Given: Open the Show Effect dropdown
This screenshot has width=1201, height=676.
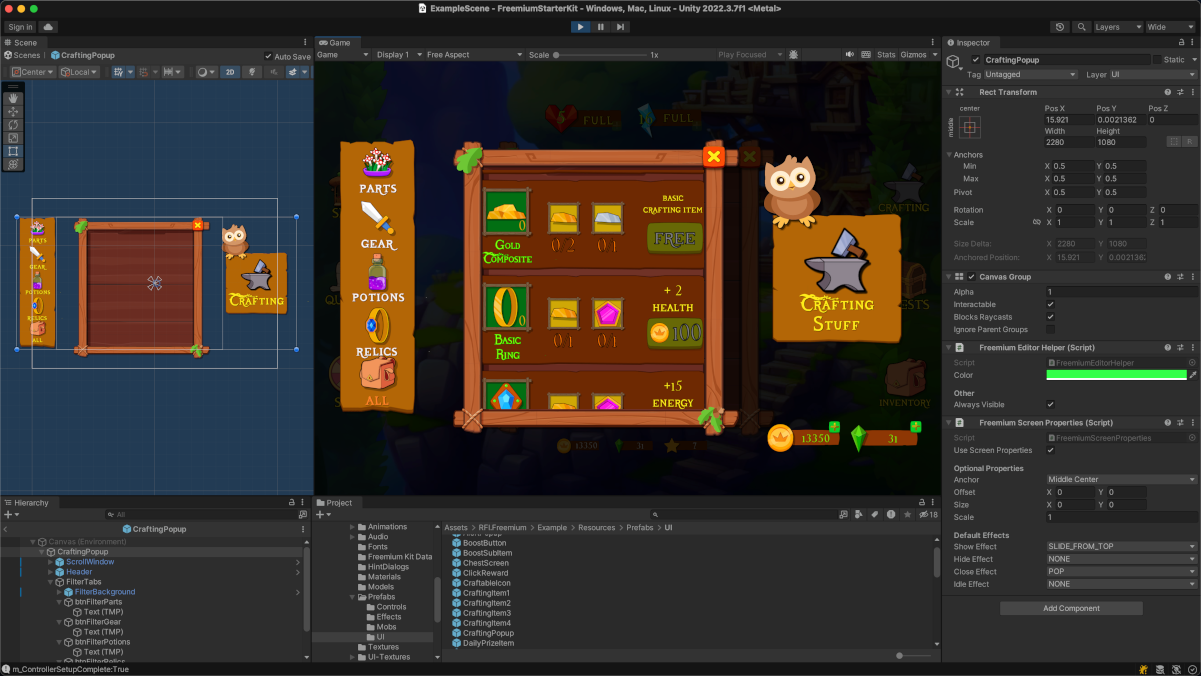Looking at the screenshot, I should coord(1121,547).
